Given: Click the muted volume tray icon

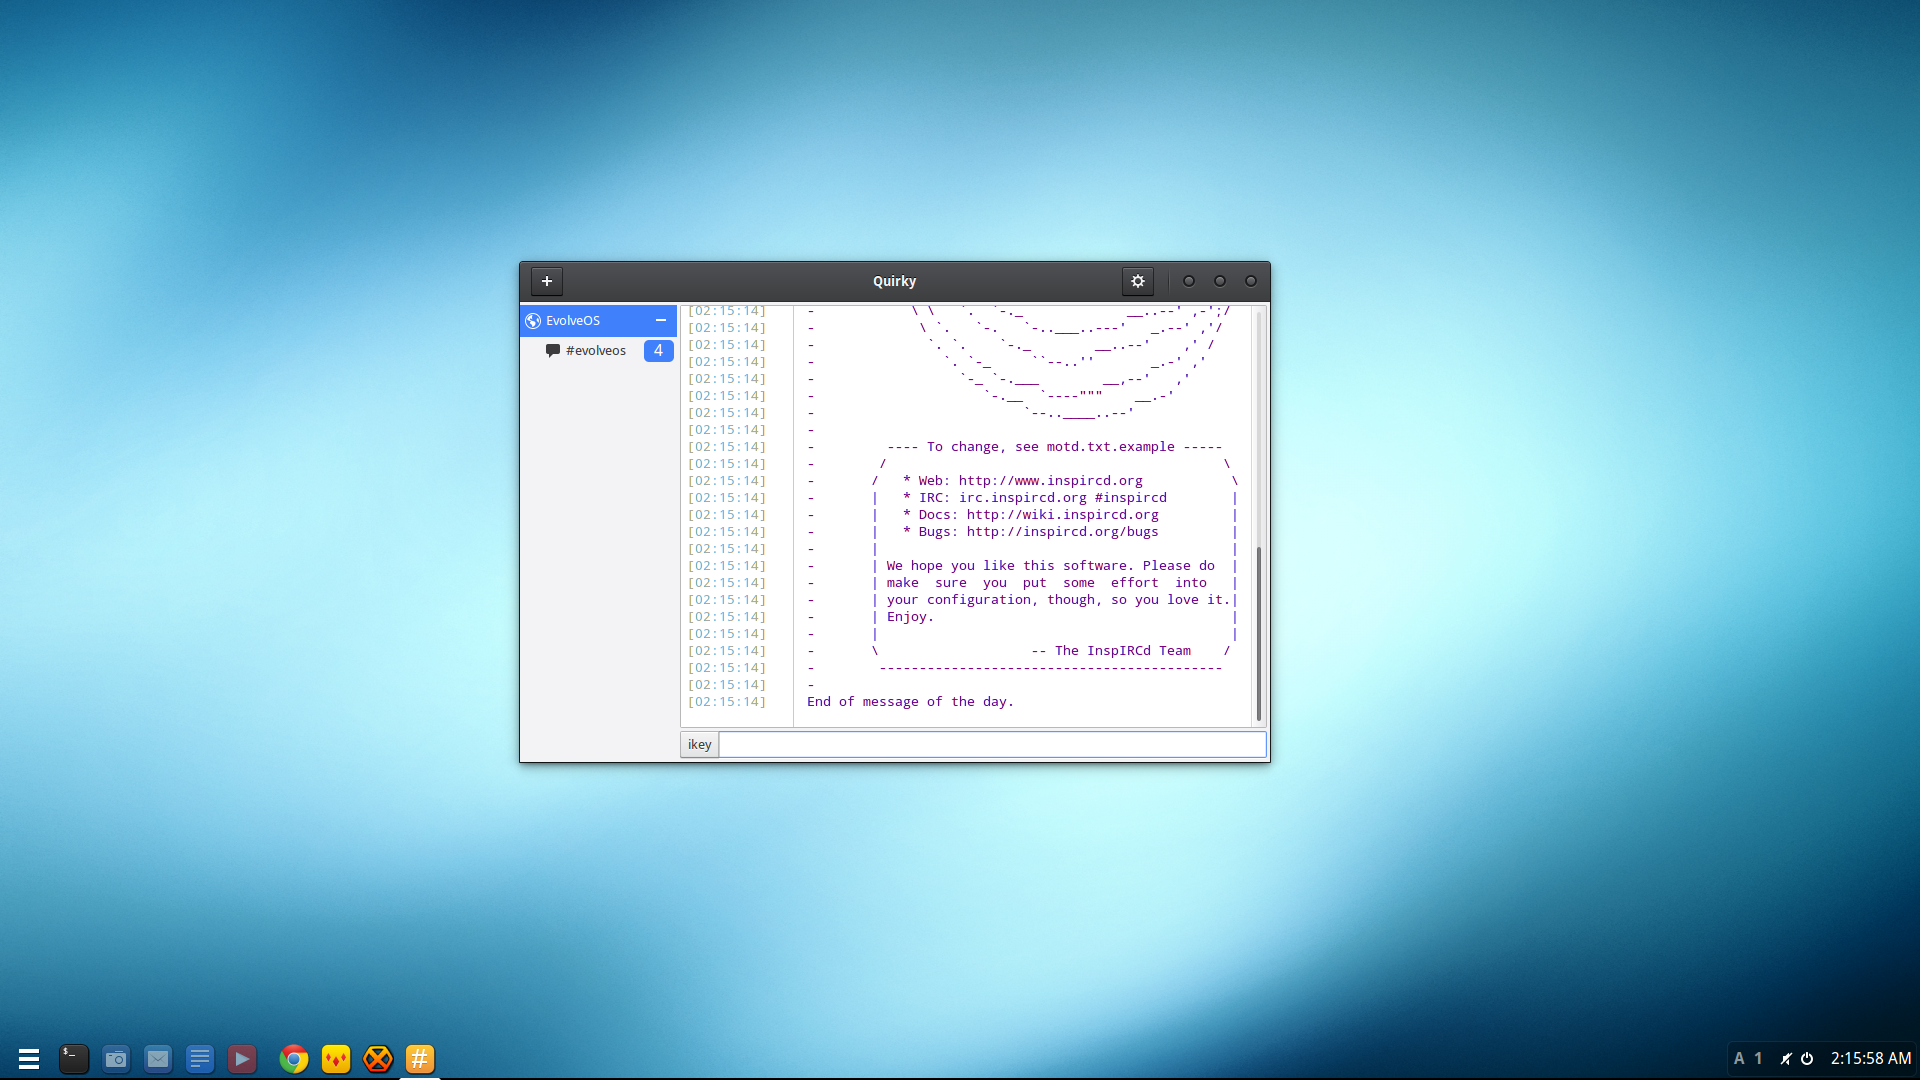Looking at the screenshot, I should pyautogui.click(x=1786, y=1058).
